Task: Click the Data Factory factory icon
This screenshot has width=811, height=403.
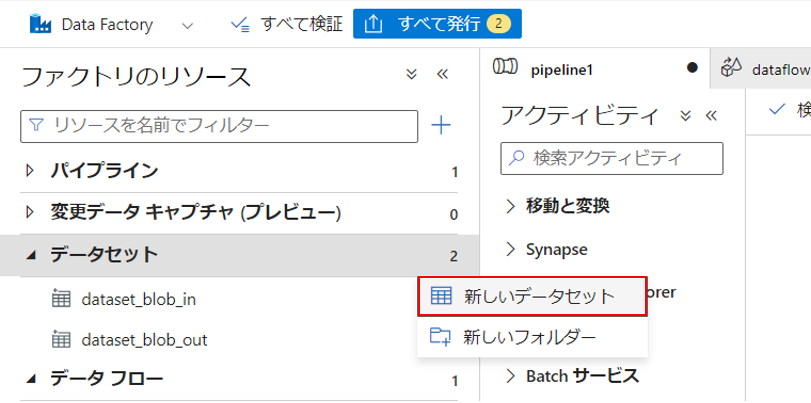Action: click(x=40, y=24)
